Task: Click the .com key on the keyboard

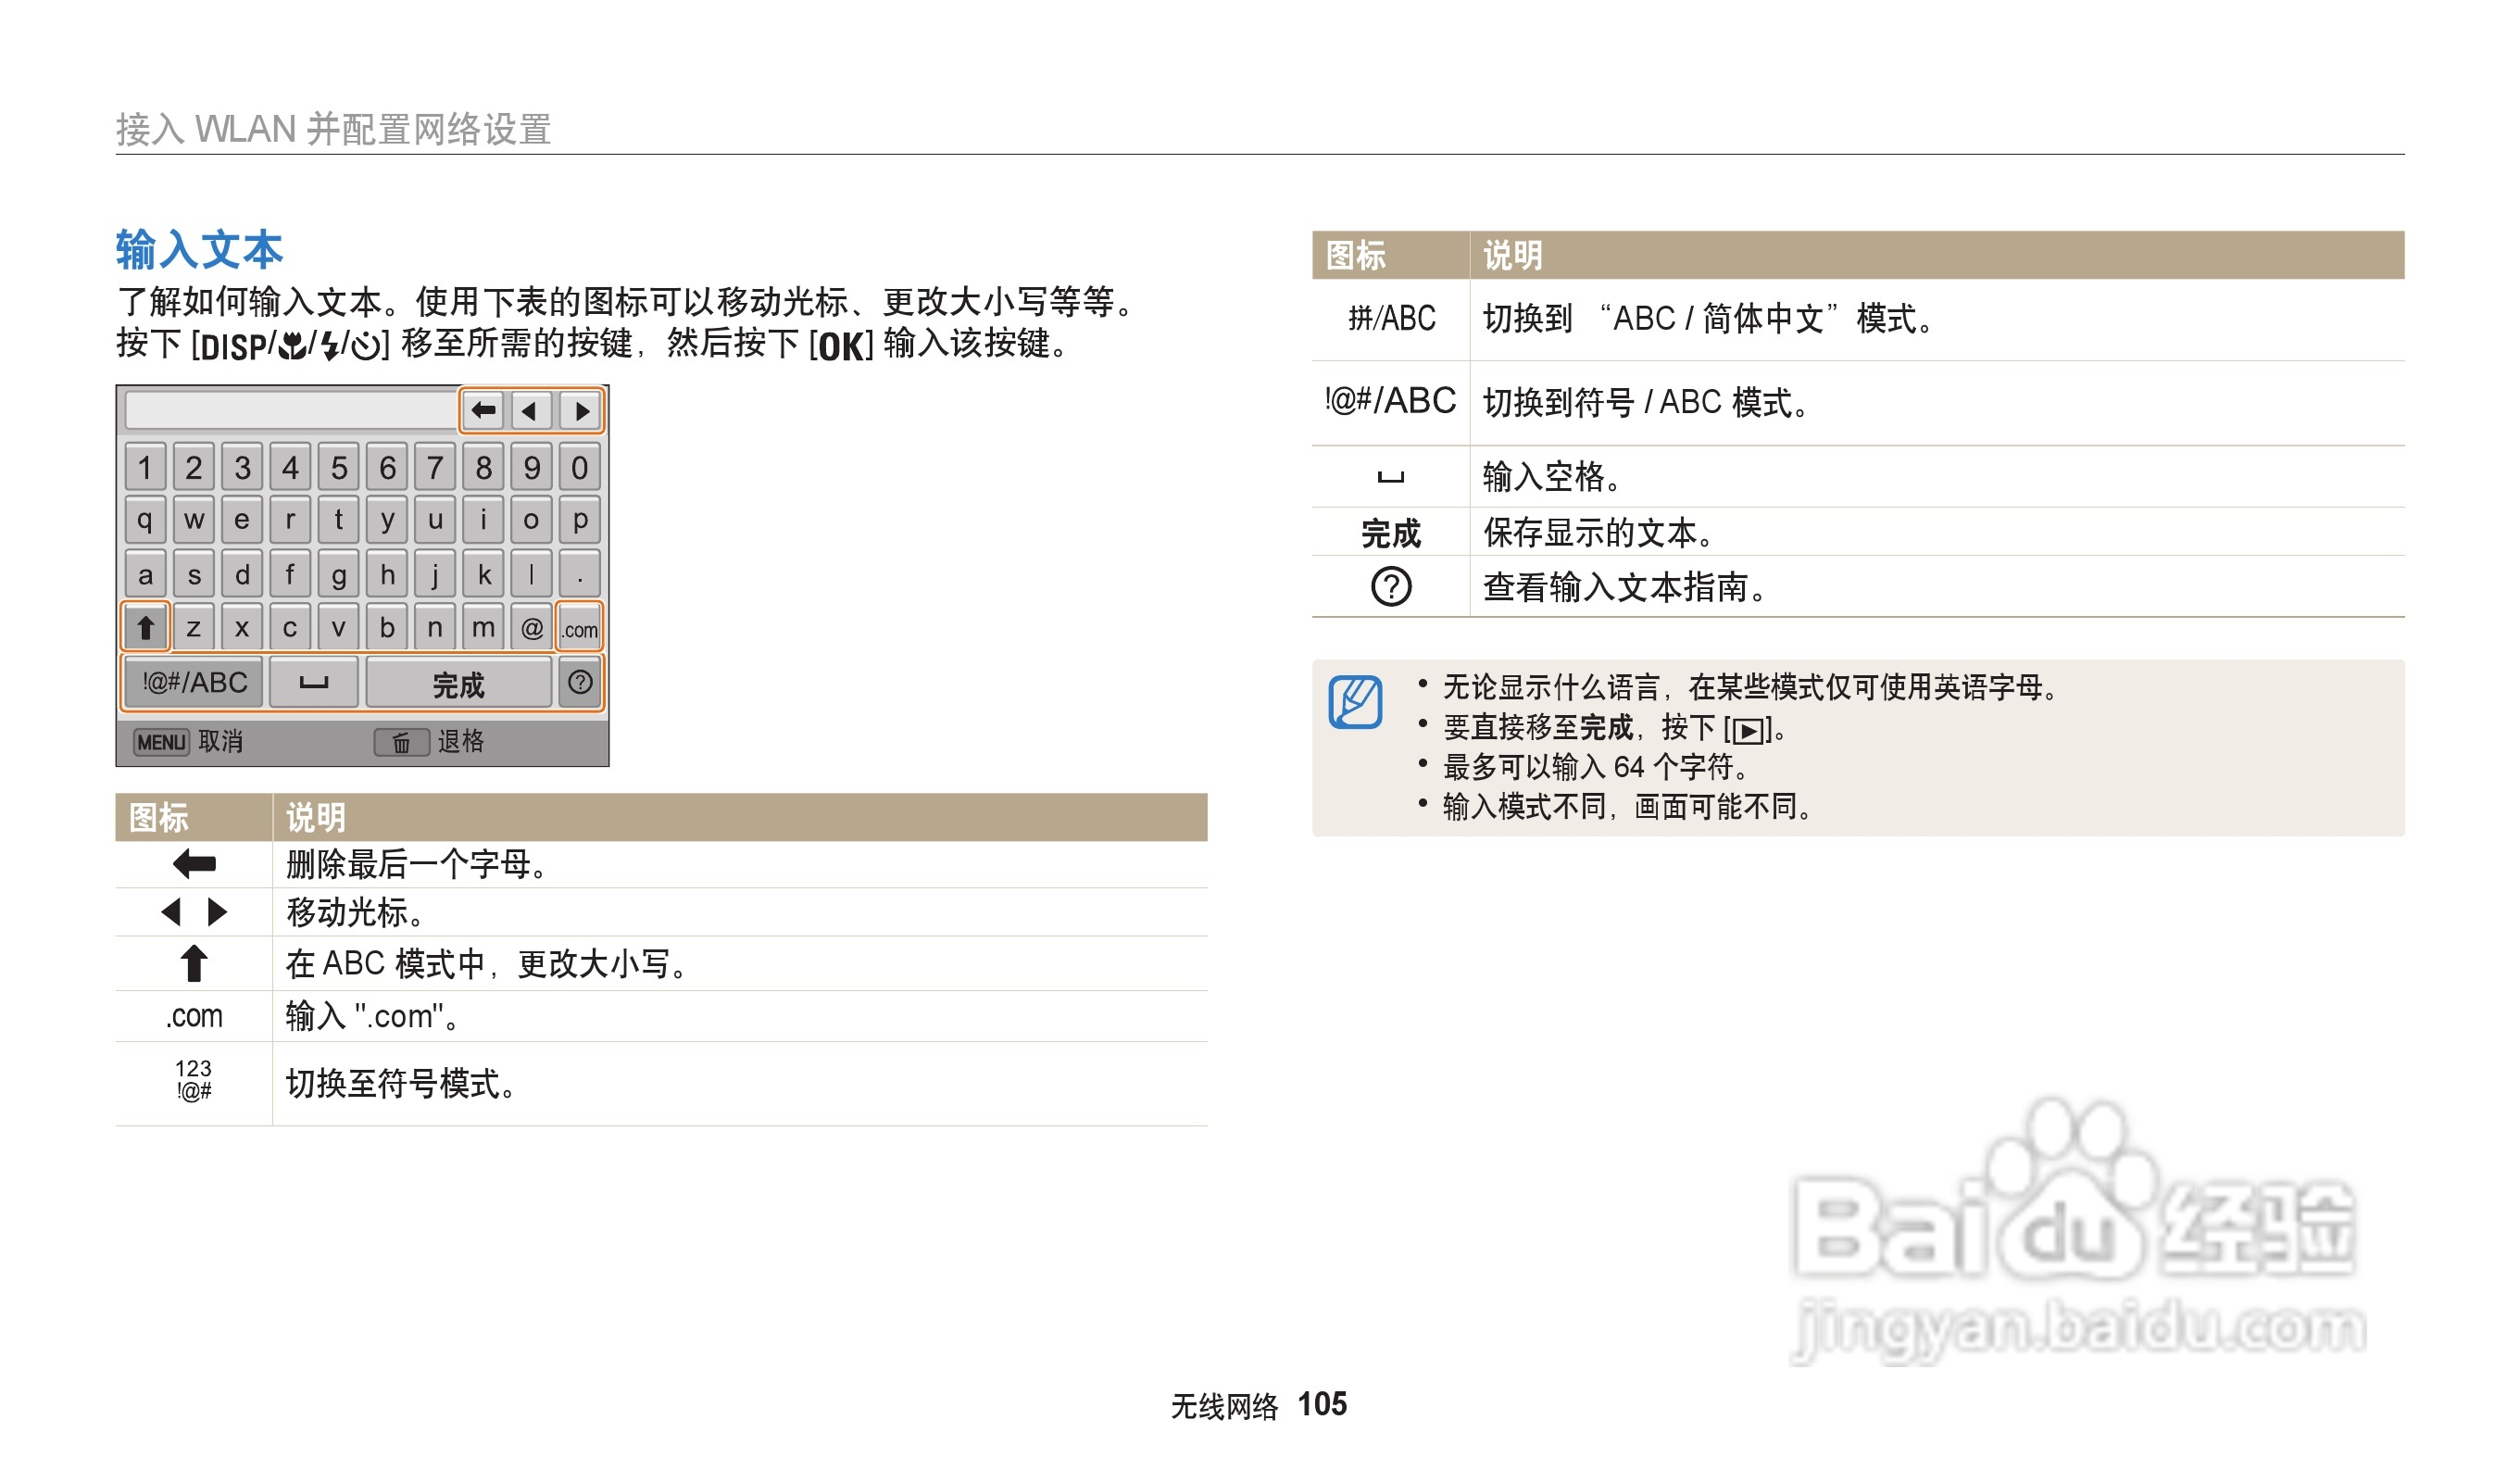Action: click(x=582, y=629)
